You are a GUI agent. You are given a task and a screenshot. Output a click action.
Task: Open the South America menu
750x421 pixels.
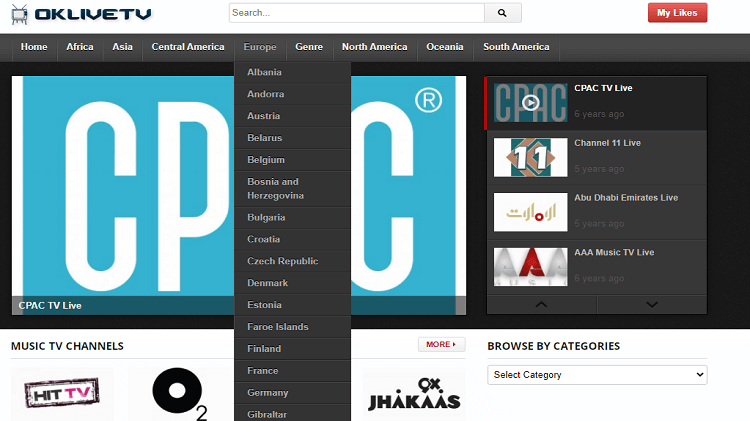click(516, 47)
